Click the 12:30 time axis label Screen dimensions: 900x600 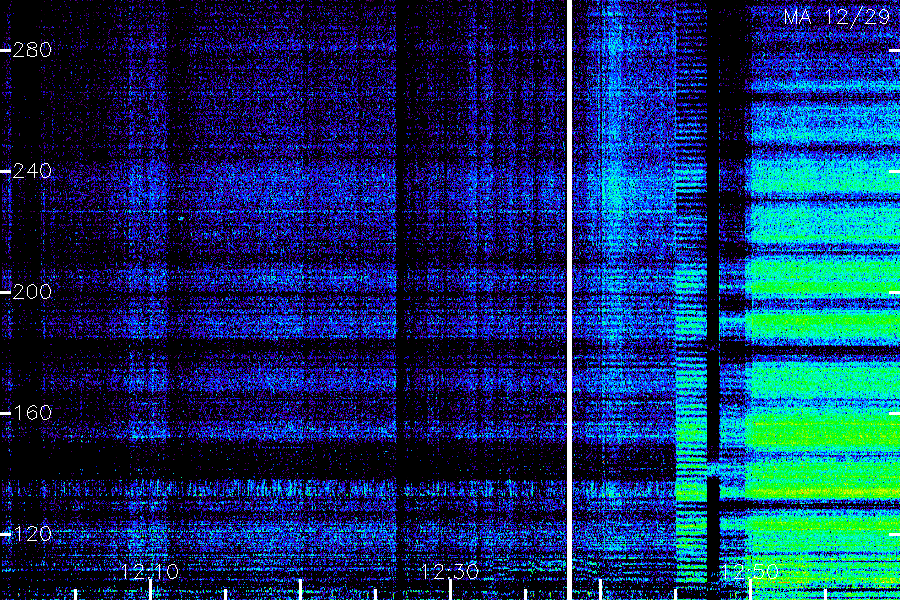point(450,572)
